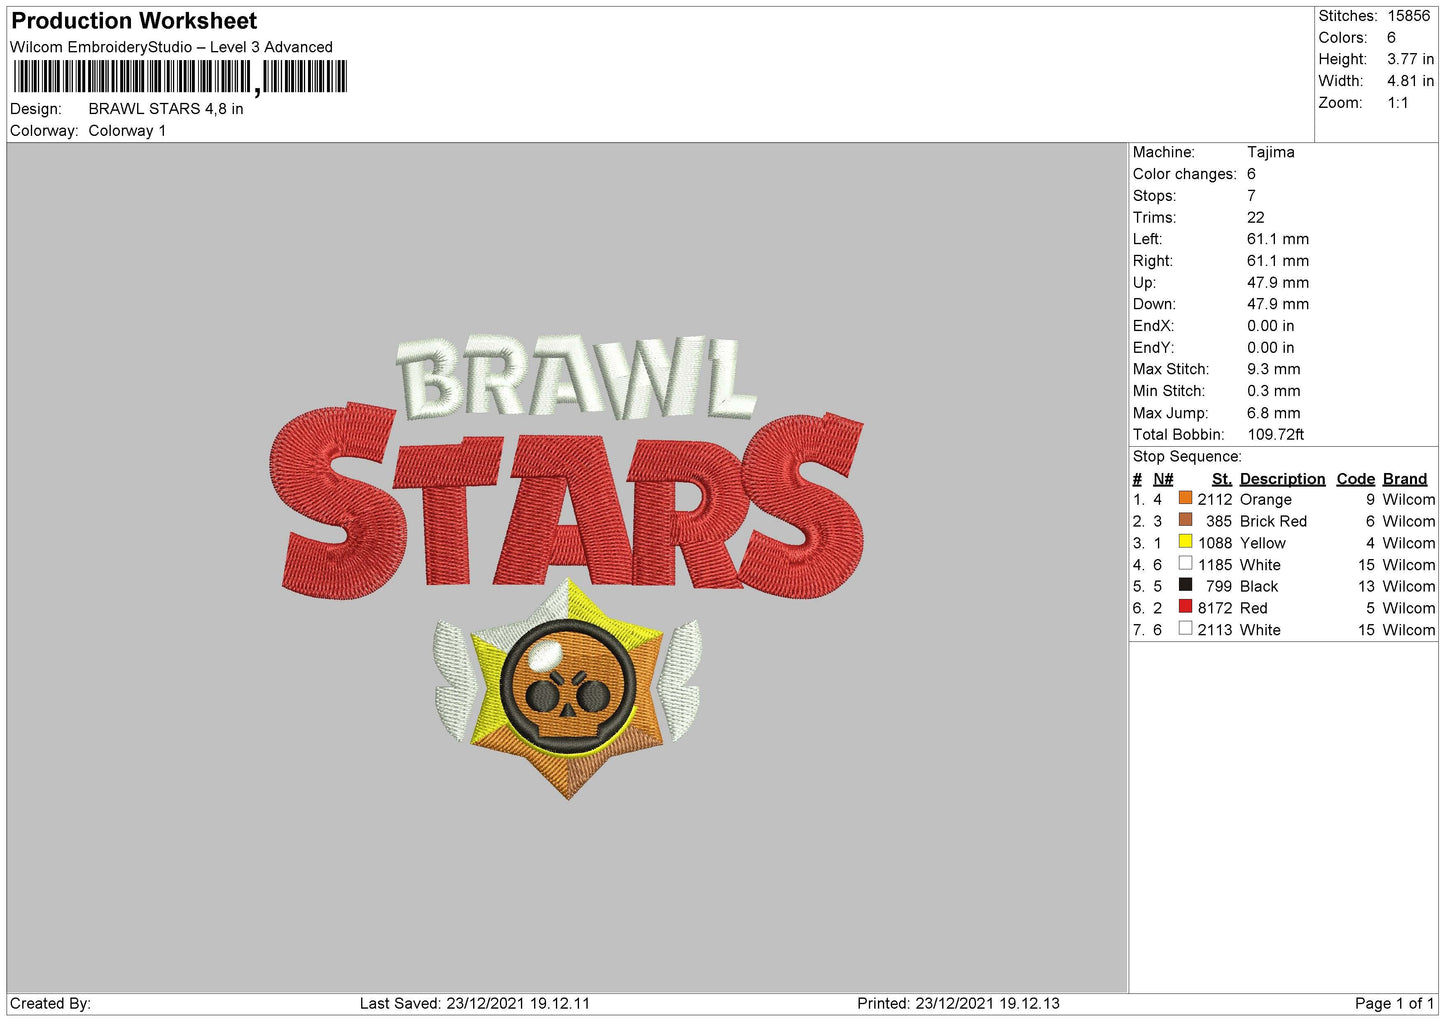
Task: Click the Orange thread color swatch
Action: tap(1185, 498)
